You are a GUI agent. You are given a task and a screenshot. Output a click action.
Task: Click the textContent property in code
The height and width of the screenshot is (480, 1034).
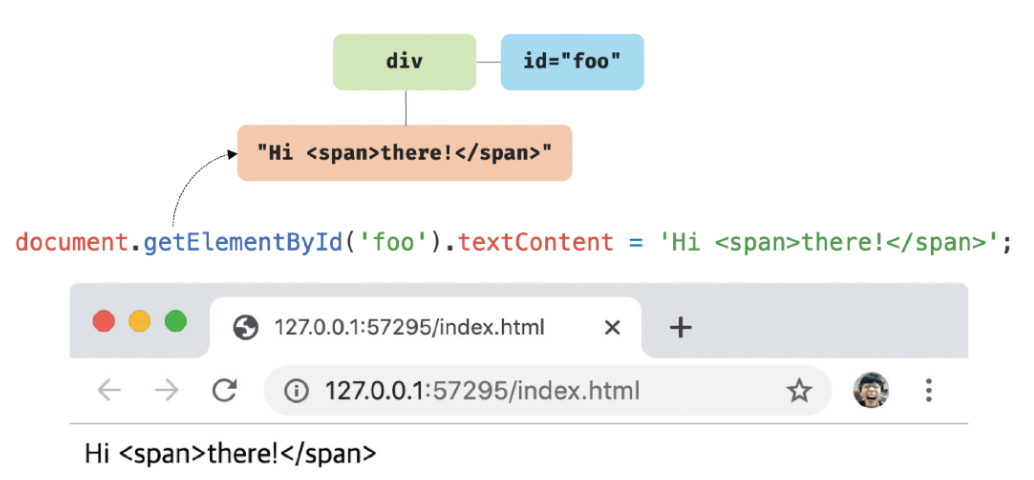pos(536,242)
